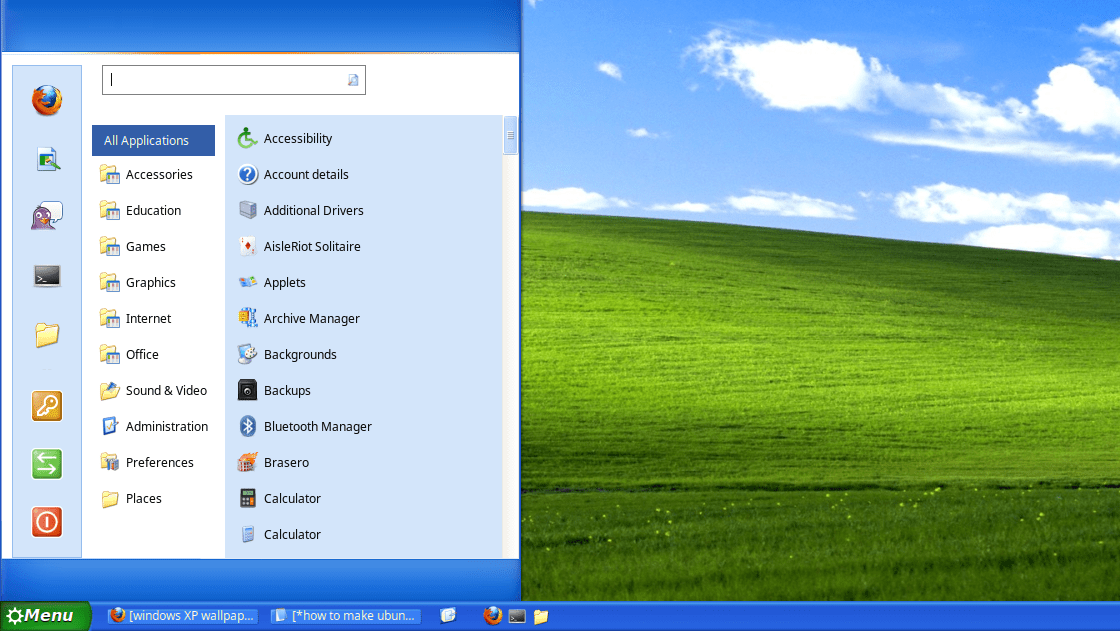Click the Applets icon
The image size is (1120, 631).
tap(247, 282)
